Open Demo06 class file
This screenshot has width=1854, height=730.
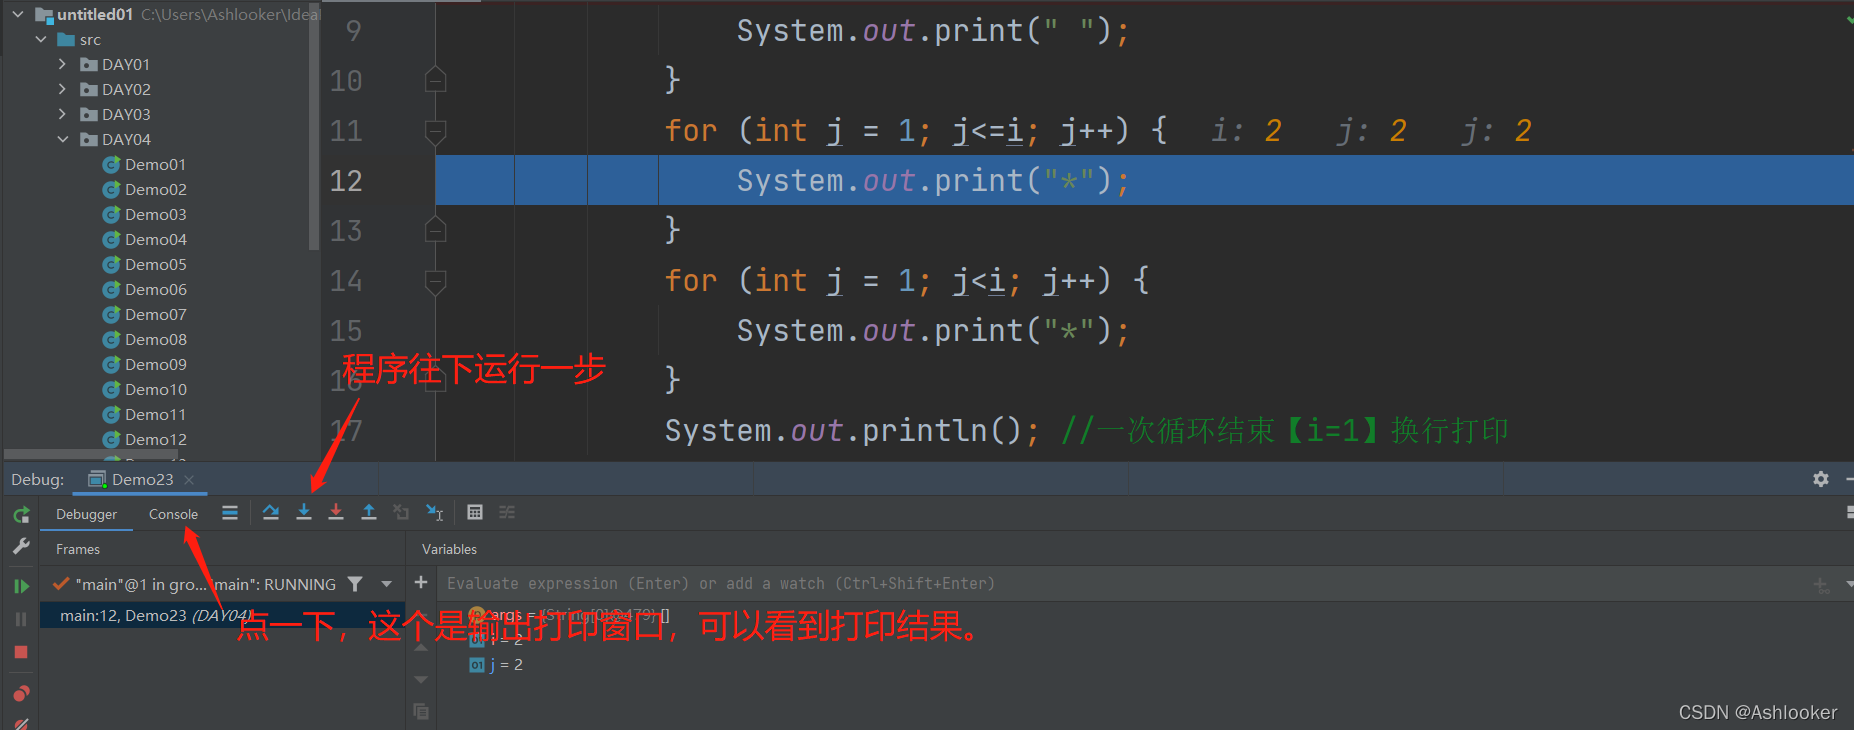click(x=145, y=289)
